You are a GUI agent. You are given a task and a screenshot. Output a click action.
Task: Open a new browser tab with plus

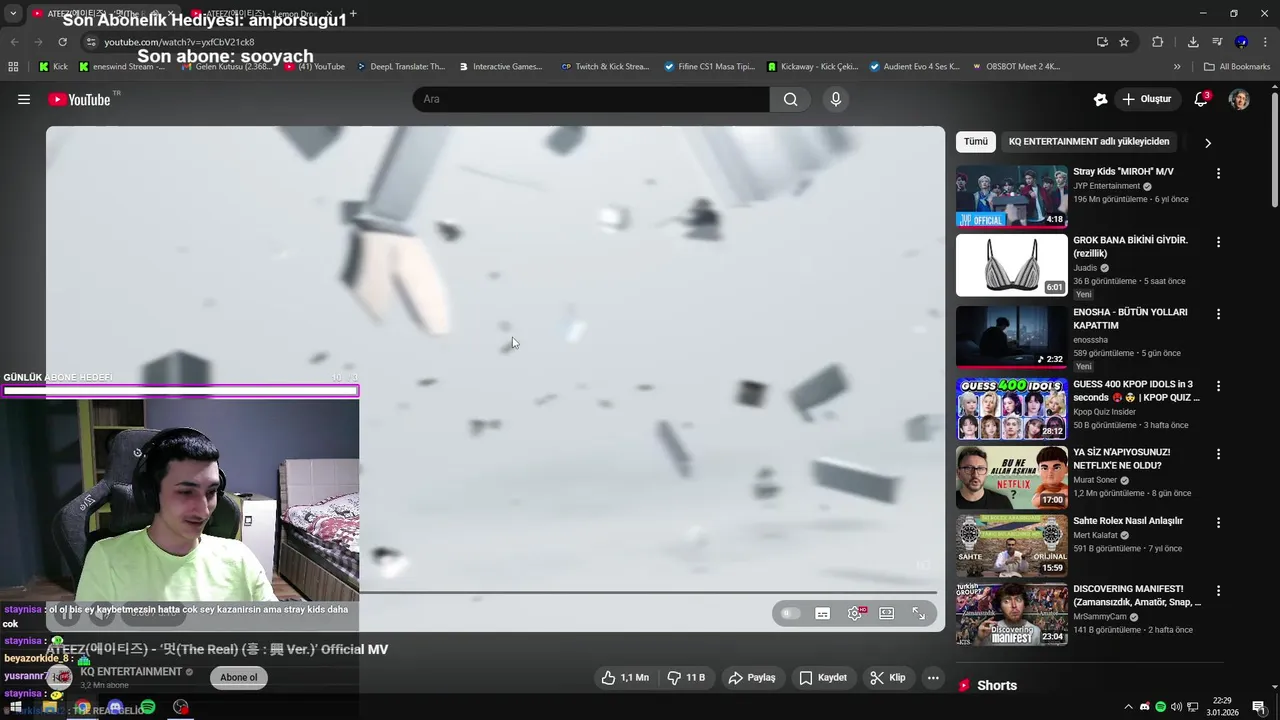[x=353, y=14]
